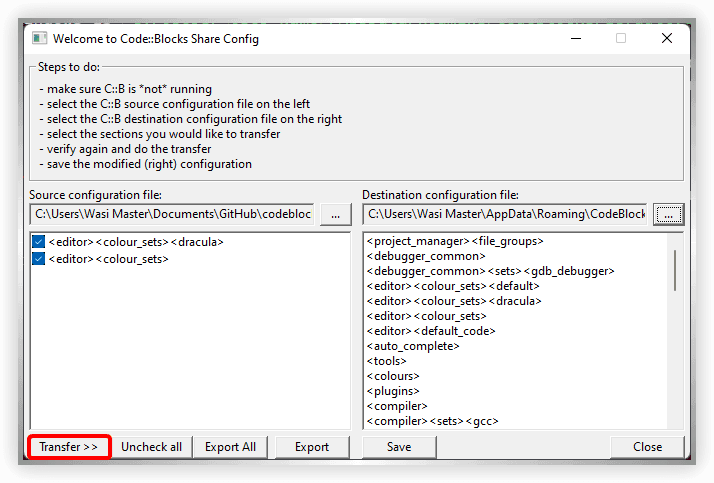Image resolution: width=714 pixels, height=483 pixels.
Task: Click Export All button
Action: tap(230, 447)
